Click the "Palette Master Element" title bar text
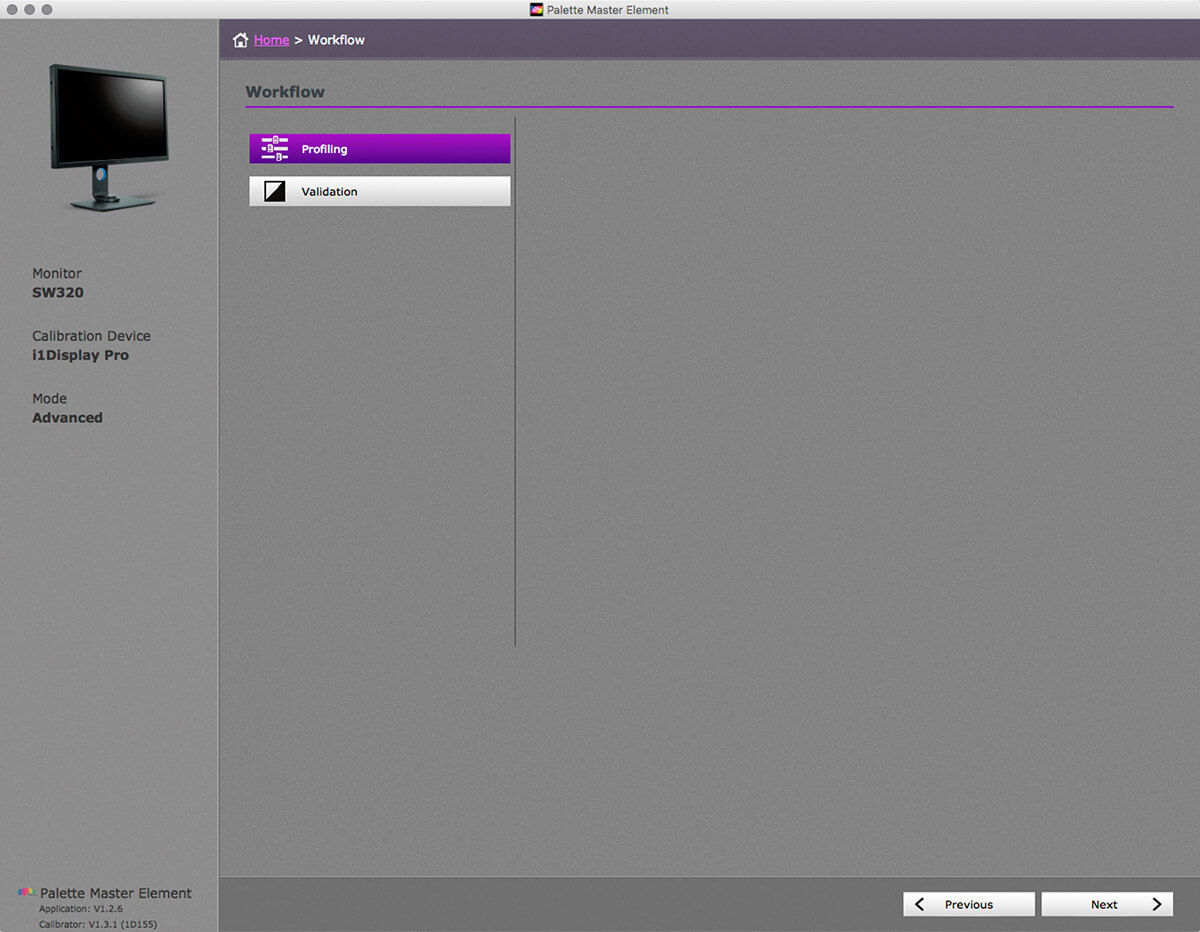Screen dimensions: 1200x932 608,10
